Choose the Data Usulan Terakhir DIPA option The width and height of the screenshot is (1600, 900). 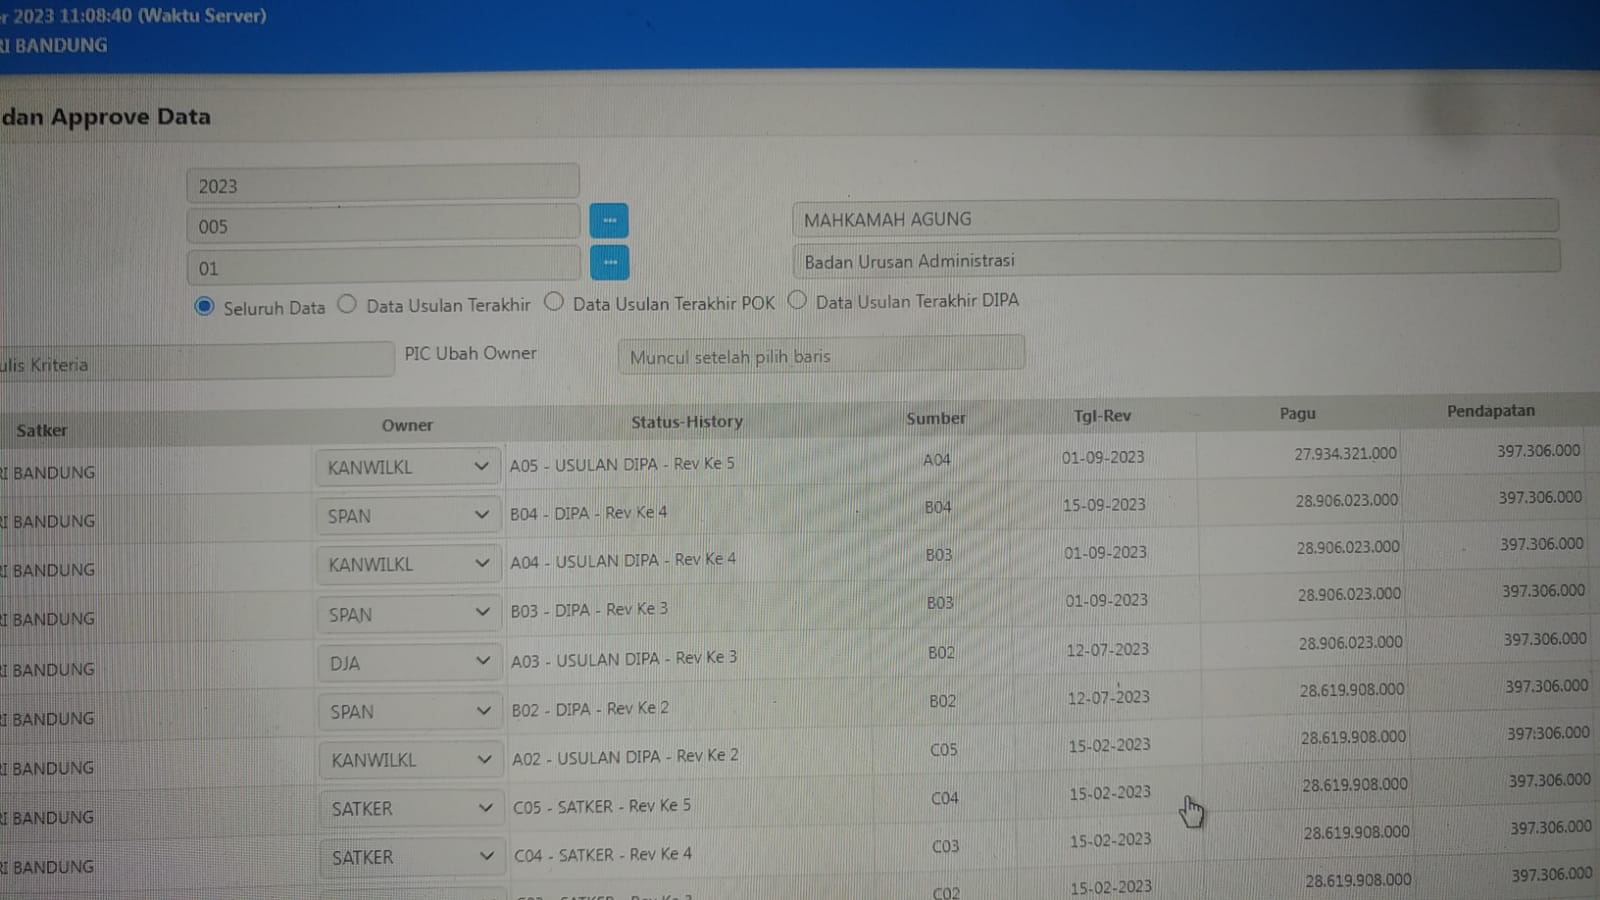point(797,300)
